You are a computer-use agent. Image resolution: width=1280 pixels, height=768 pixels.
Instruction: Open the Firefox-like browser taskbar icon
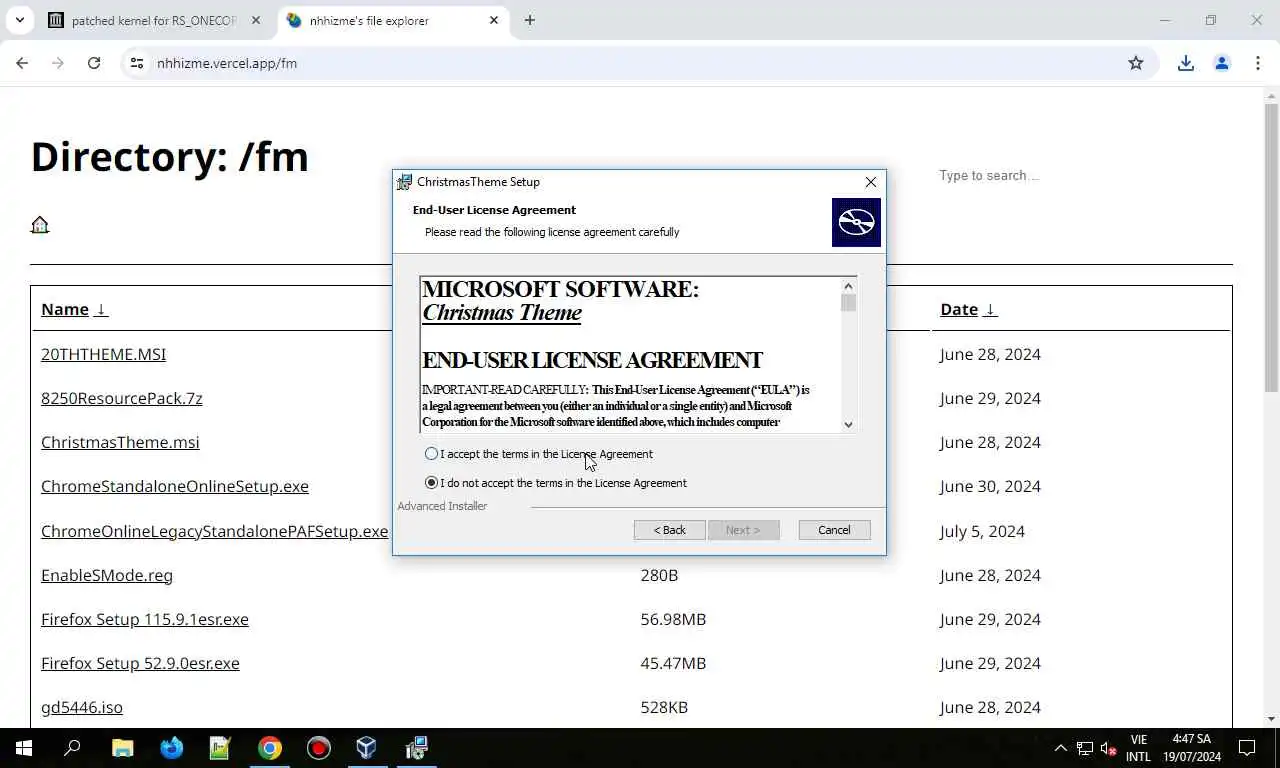point(172,748)
